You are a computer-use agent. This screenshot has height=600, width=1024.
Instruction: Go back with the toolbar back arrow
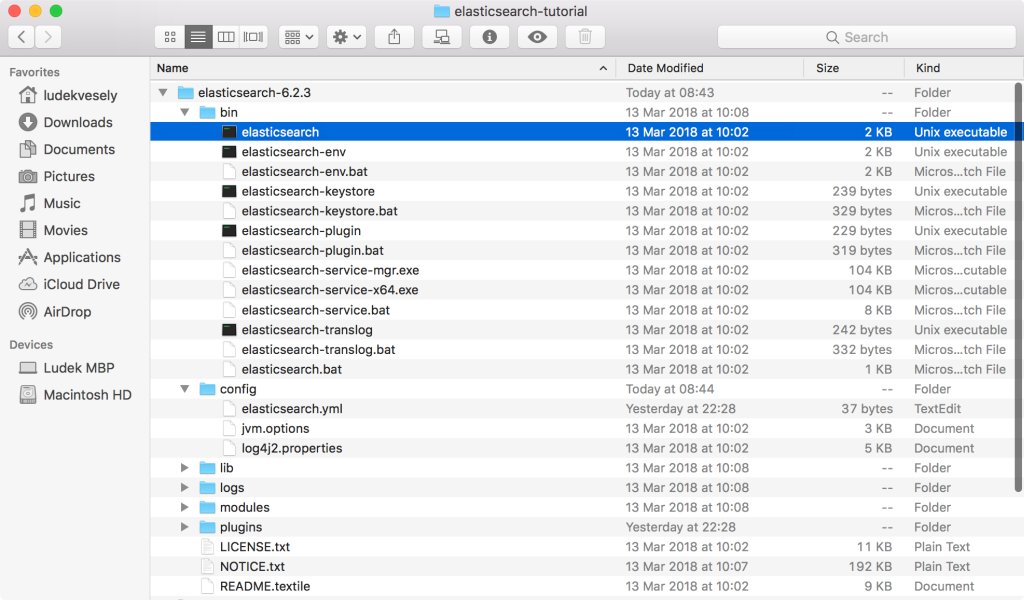22,37
